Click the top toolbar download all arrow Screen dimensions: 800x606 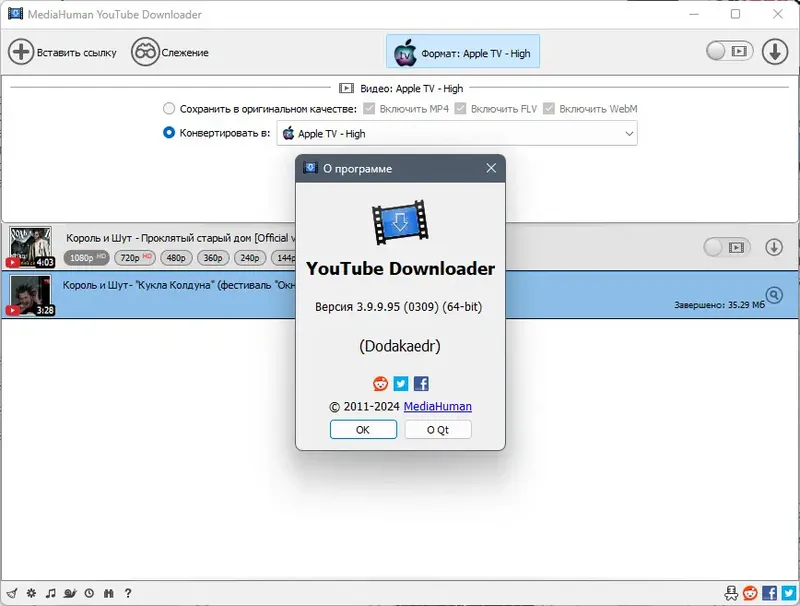[774, 52]
